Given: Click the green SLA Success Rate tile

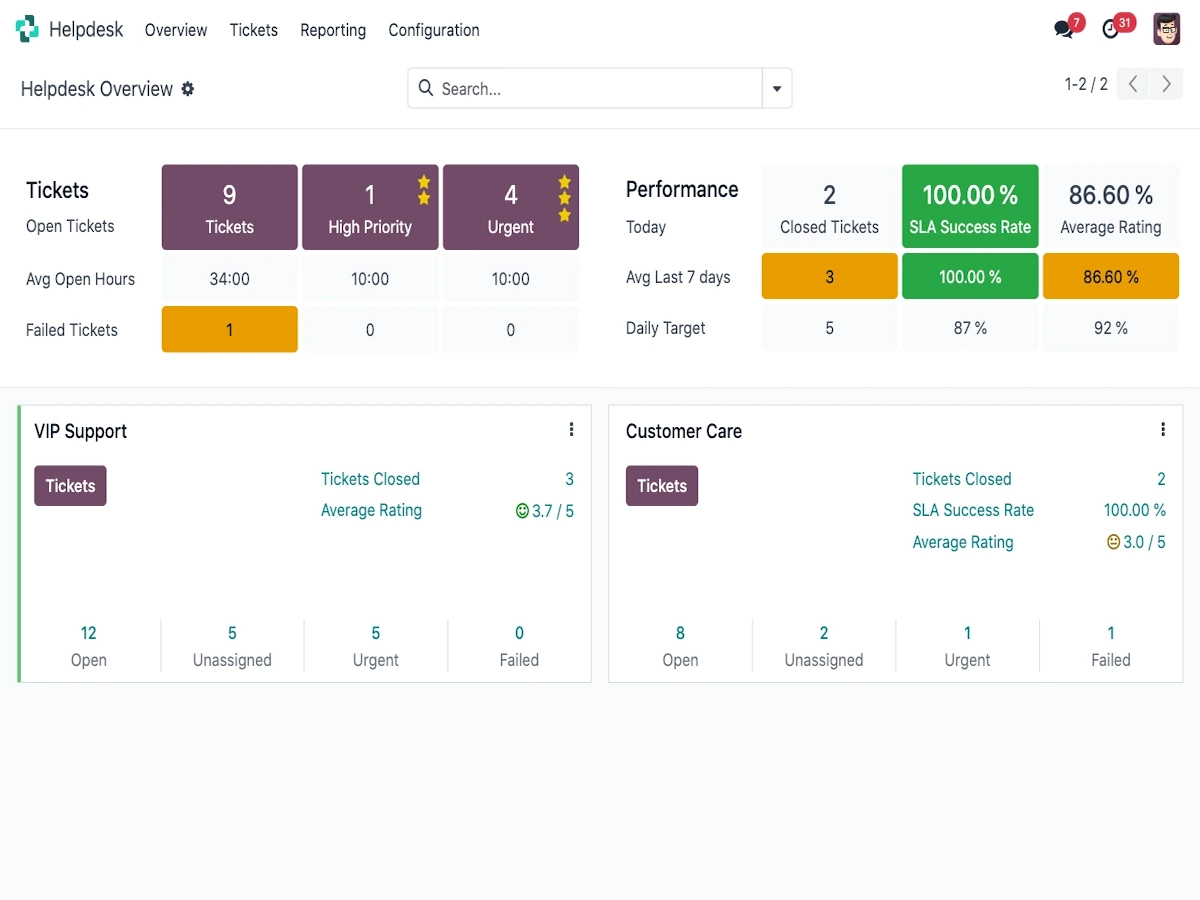Looking at the screenshot, I should coord(970,207).
